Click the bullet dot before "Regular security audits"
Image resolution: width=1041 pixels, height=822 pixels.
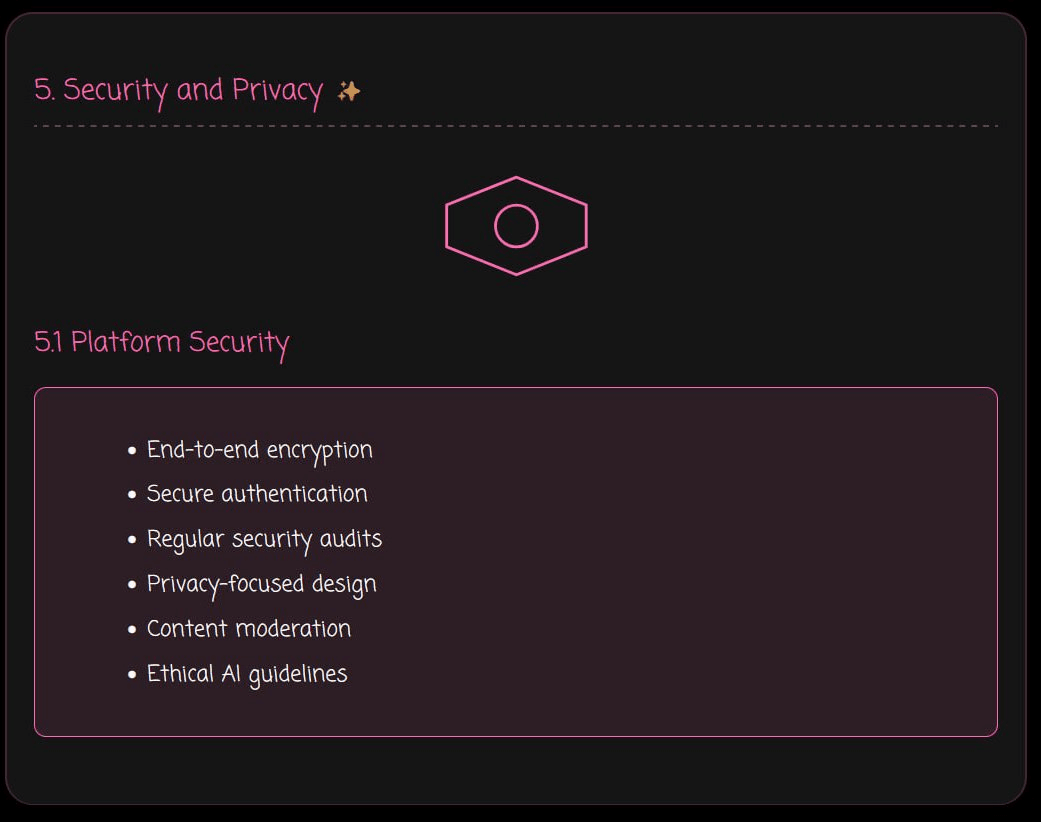132,540
